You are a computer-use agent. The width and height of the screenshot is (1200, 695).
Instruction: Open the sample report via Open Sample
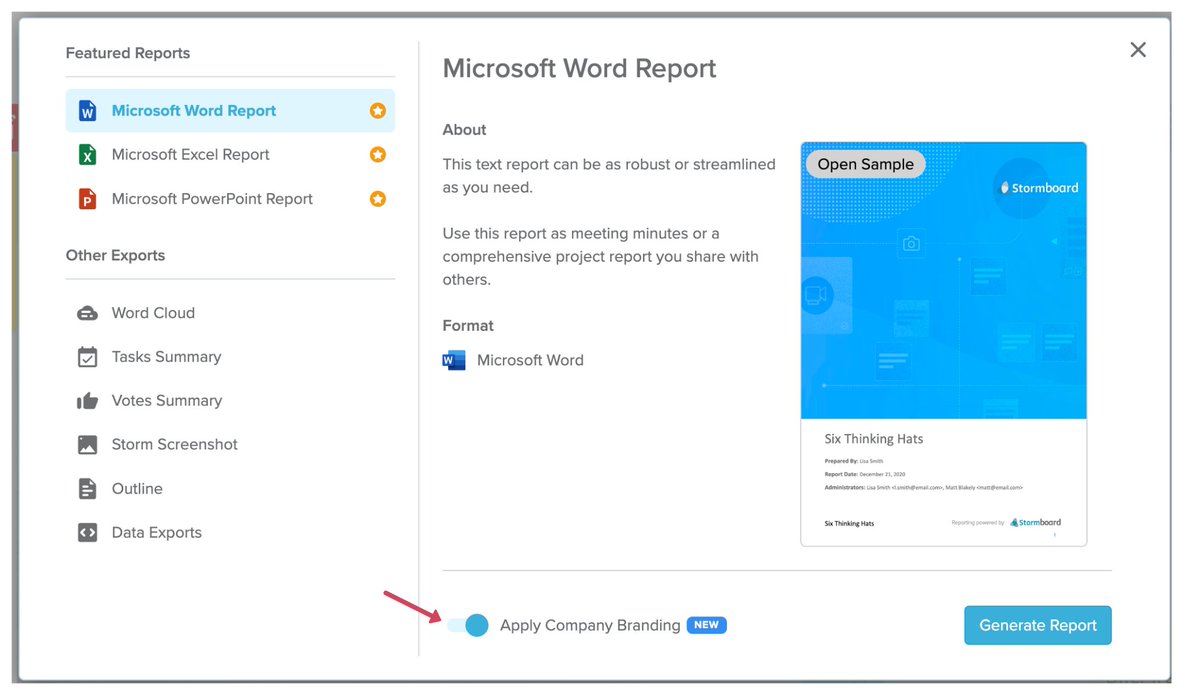click(864, 163)
